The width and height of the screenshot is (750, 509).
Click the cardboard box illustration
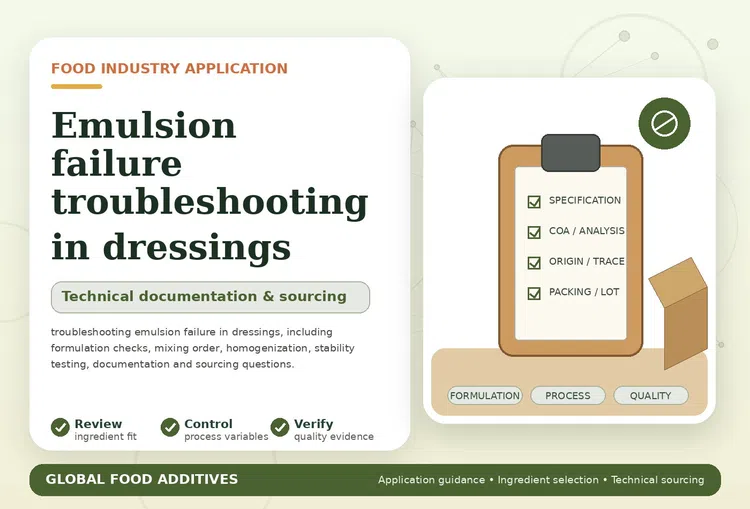pos(679,313)
